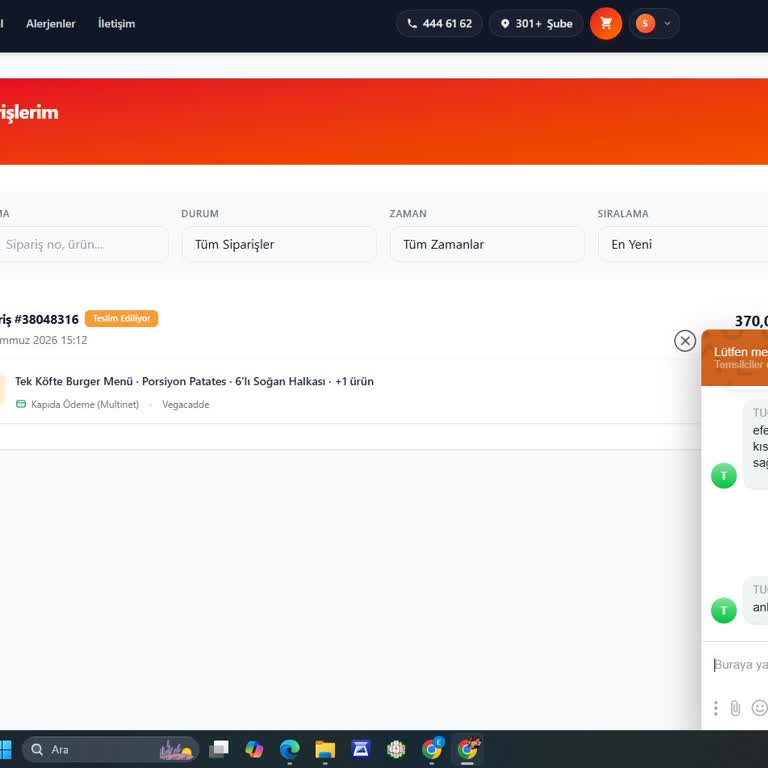Open the Zaman Tüm Zamanlar dropdown
This screenshot has height=768, width=768.
487,244
